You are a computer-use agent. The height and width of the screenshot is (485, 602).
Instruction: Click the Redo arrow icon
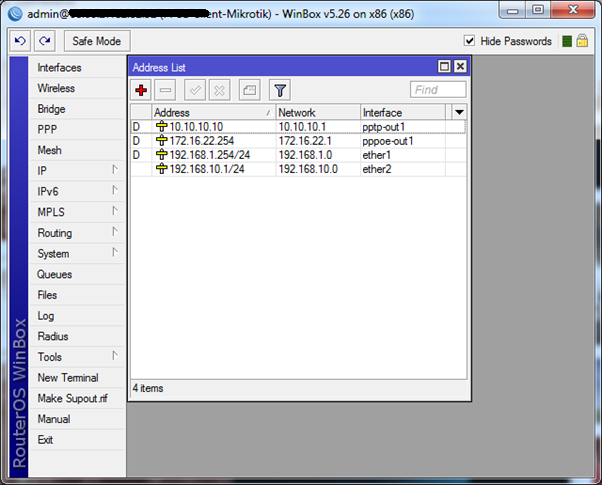pos(45,41)
